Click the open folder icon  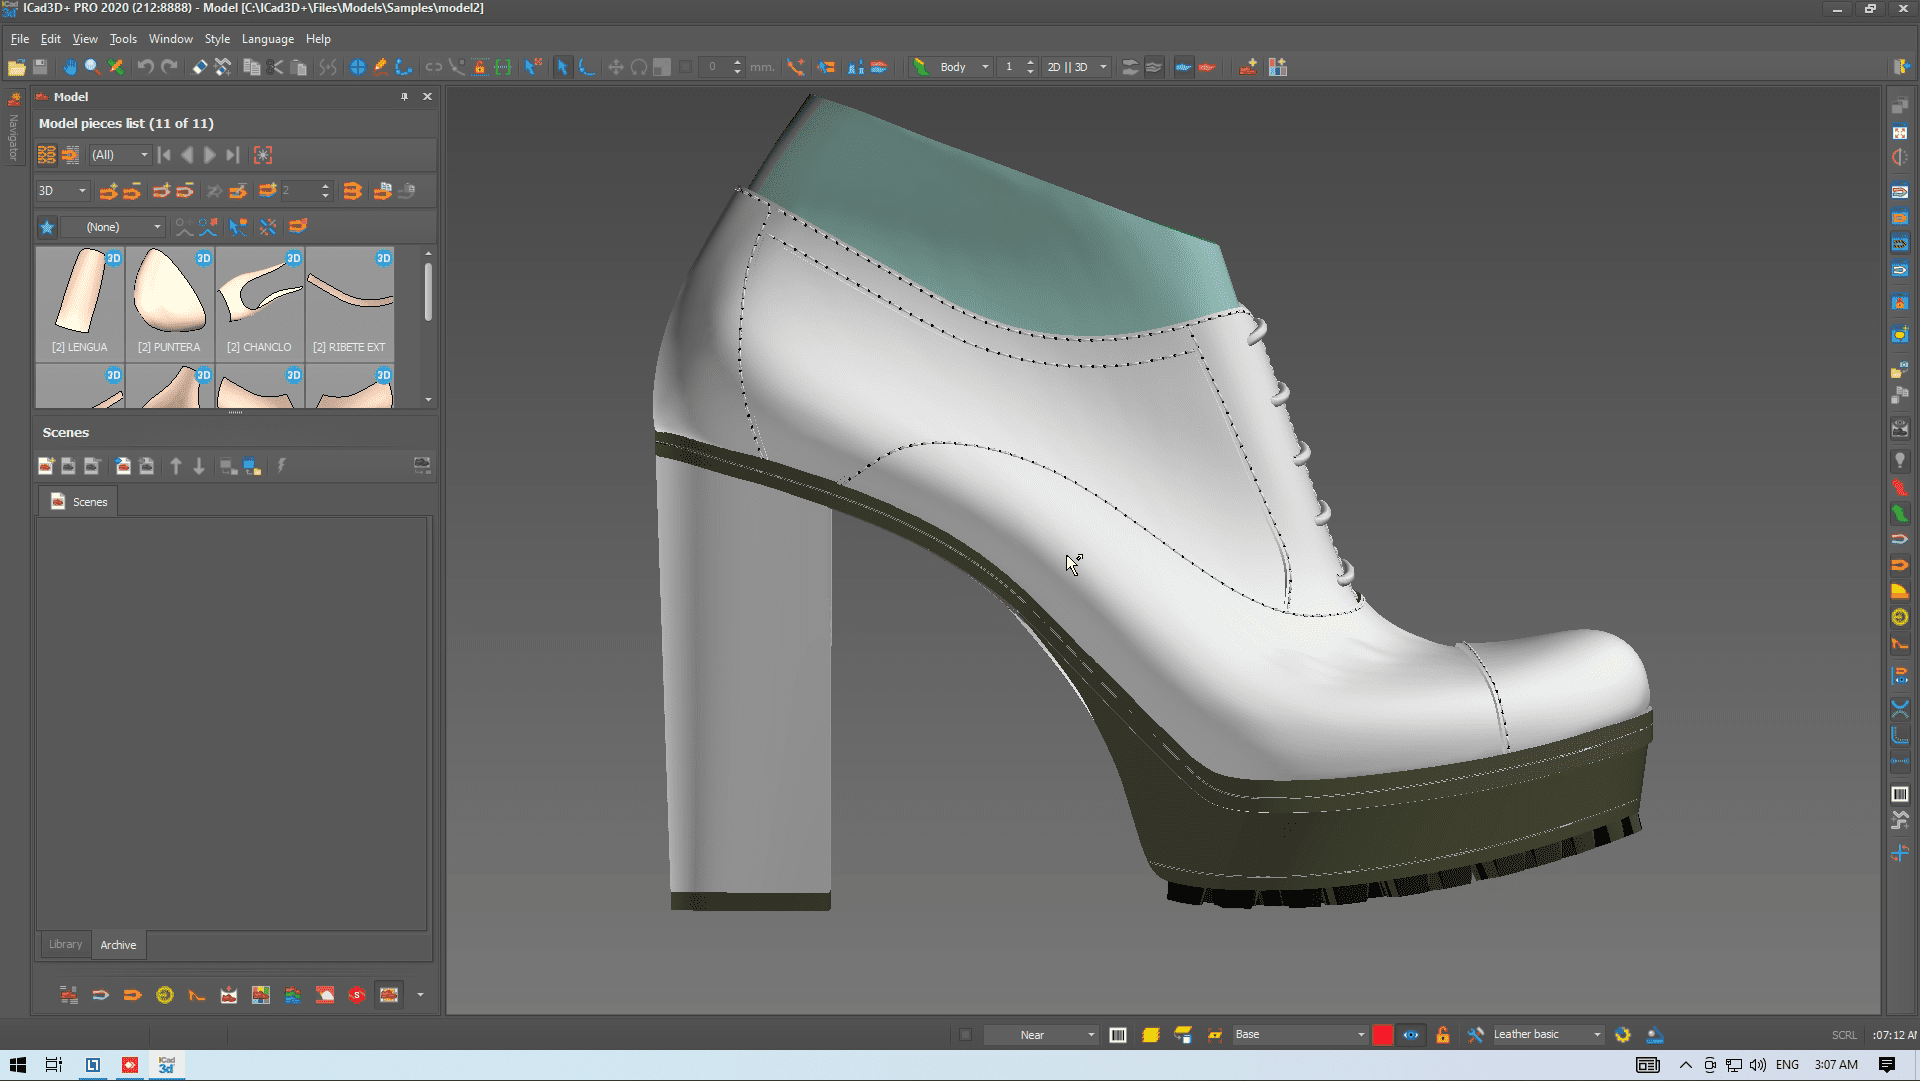click(x=16, y=67)
